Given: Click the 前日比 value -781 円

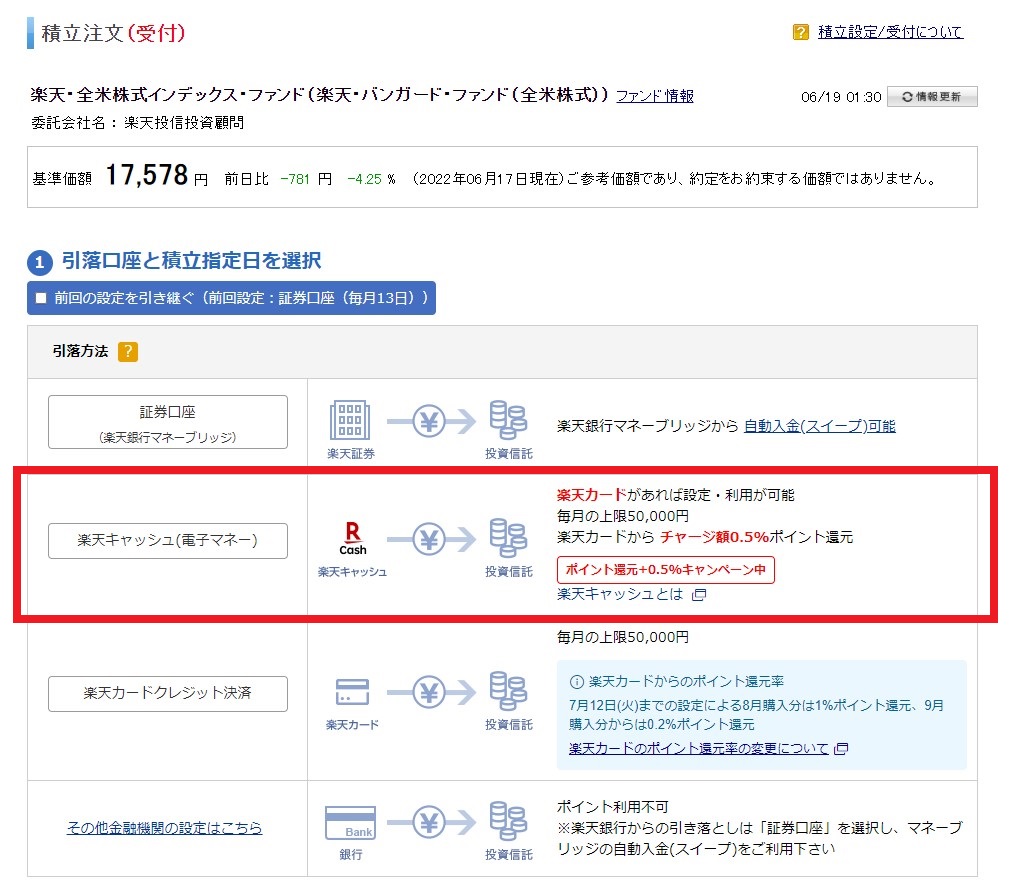Looking at the screenshot, I should [x=306, y=179].
